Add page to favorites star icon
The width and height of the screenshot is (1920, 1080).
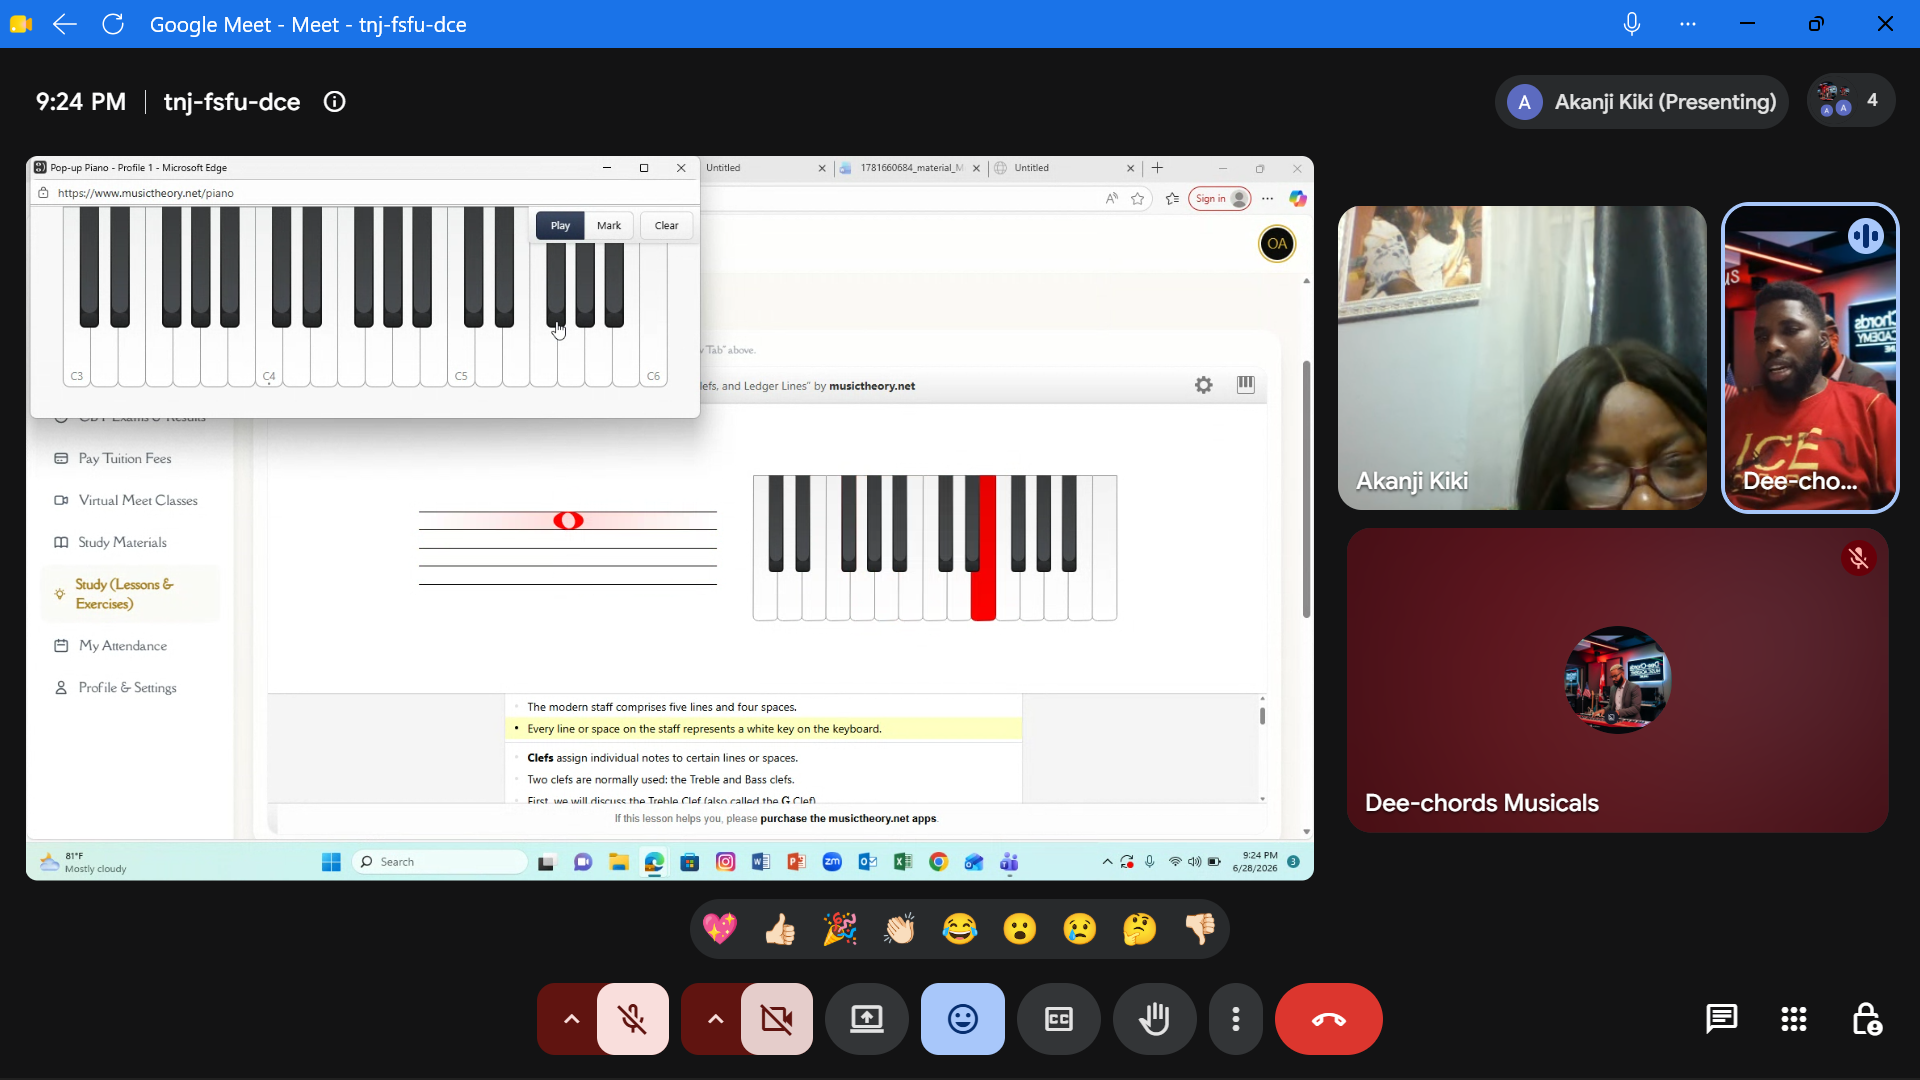coord(1137,199)
